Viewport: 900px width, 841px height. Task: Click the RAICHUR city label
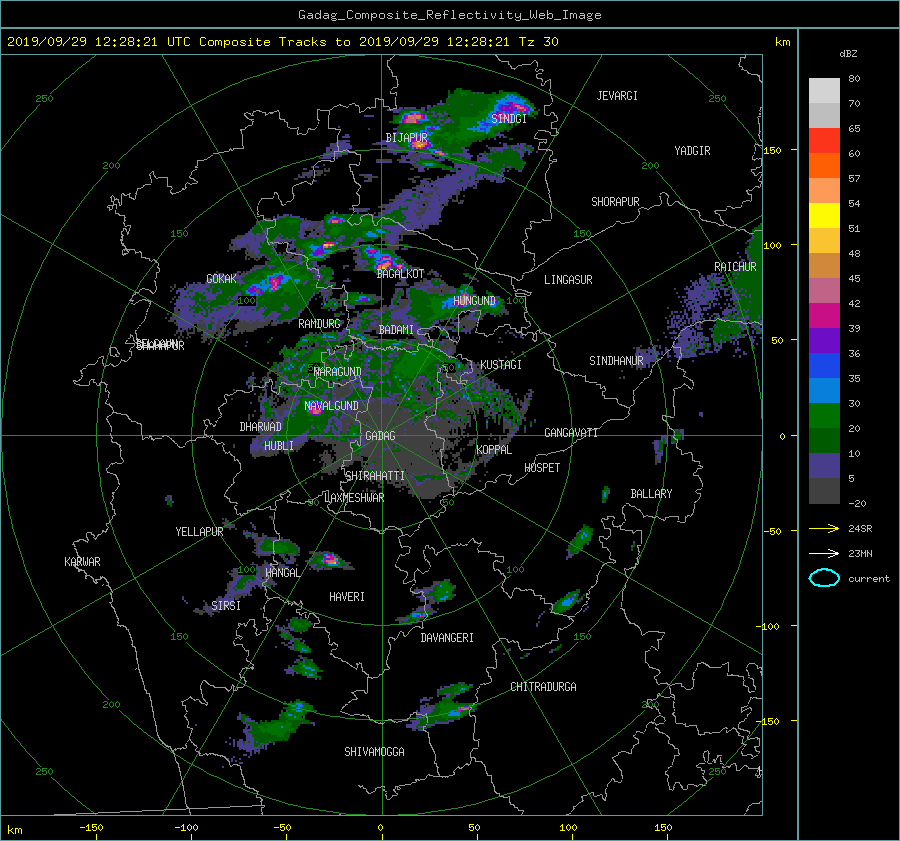[x=735, y=267]
